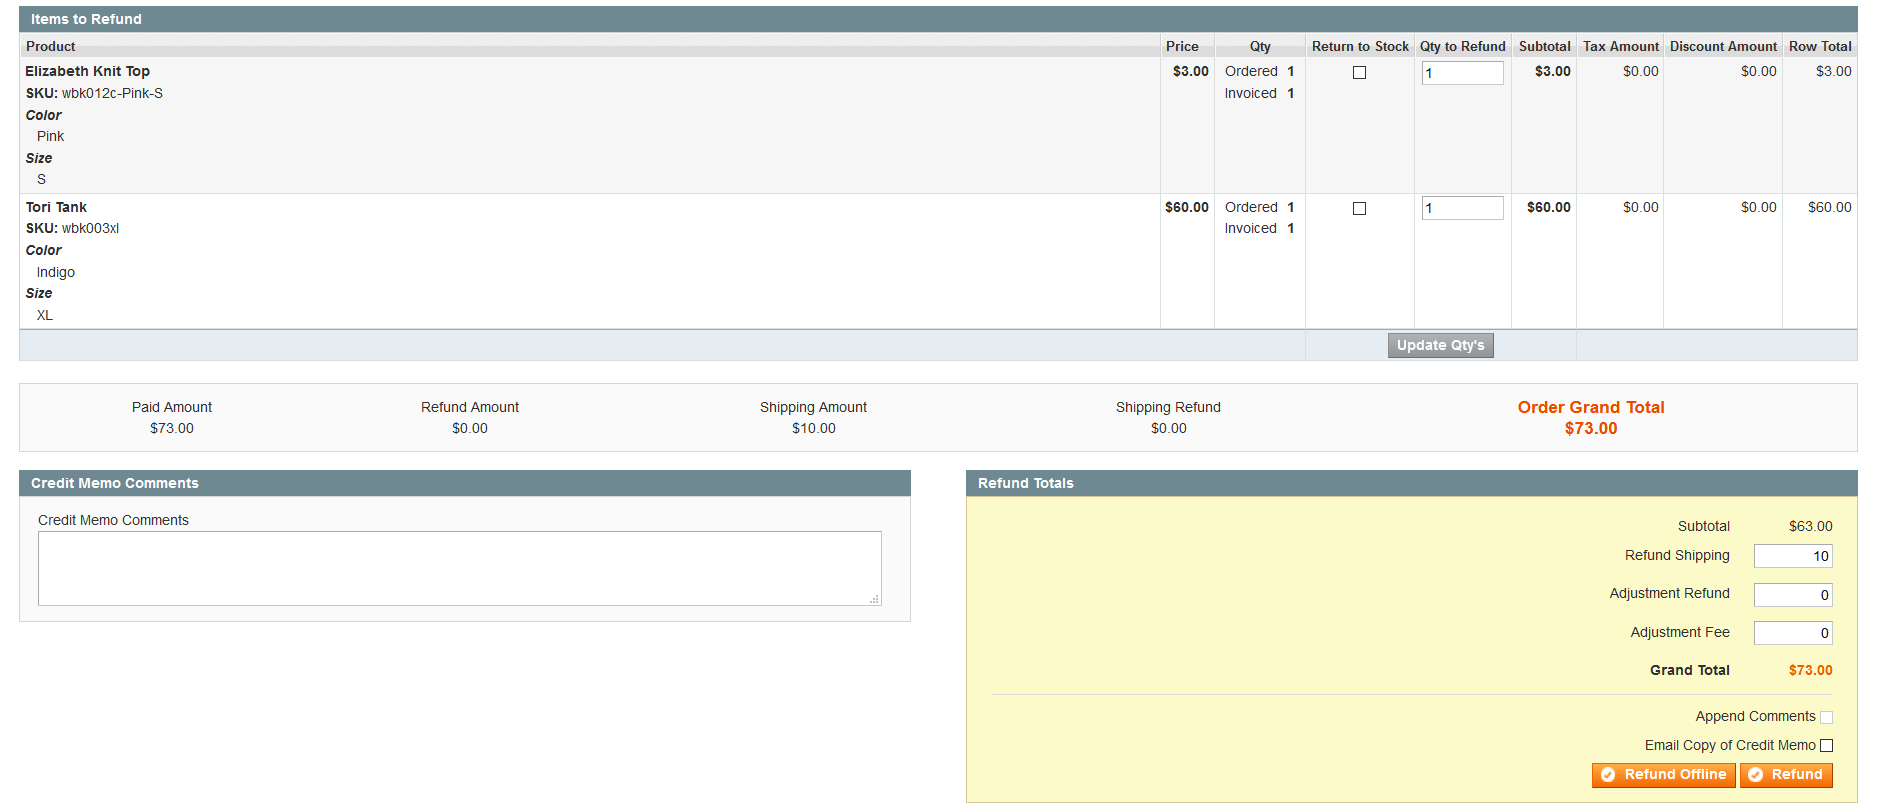Focus the Adjustment Refund input
This screenshot has height=810, width=1885.
(1792, 595)
